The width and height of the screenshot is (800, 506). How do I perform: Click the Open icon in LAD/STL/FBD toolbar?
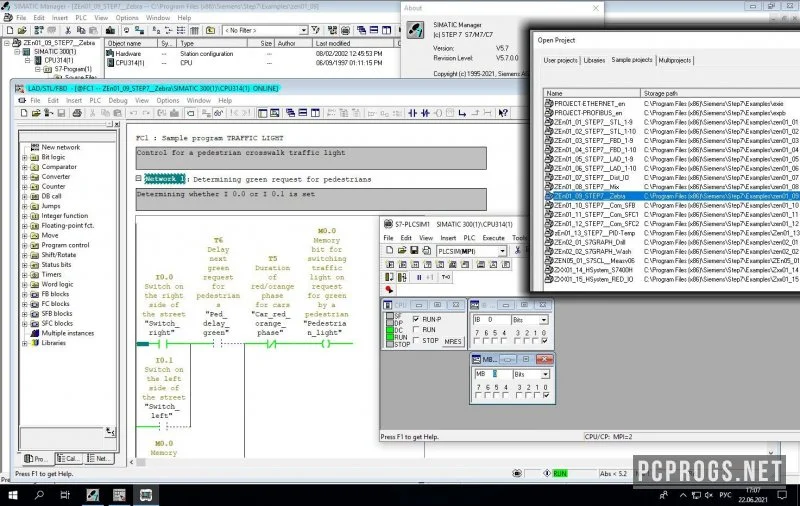pyautogui.click(x=36, y=113)
